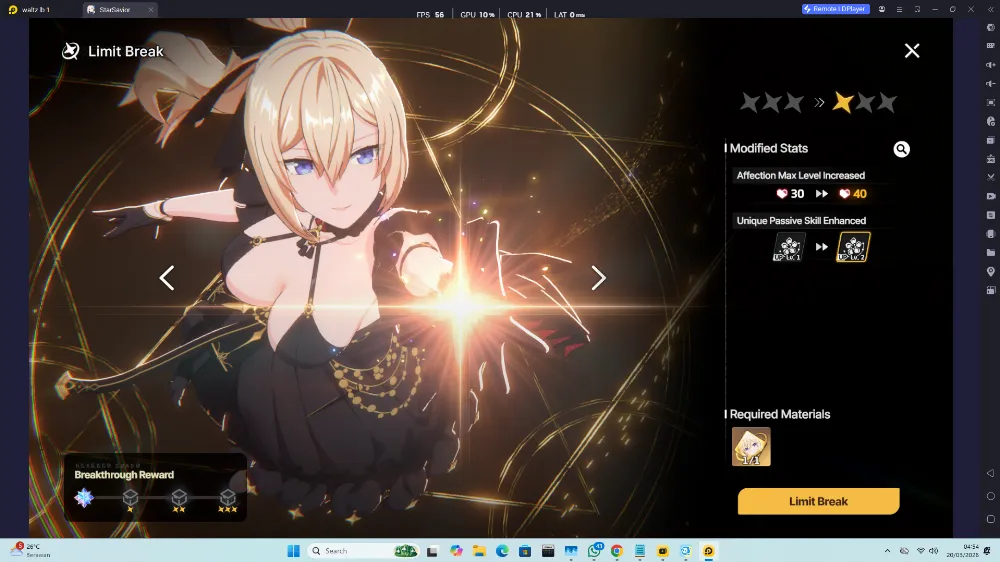Click the two-star breakthrough reward box
The width and height of the screenshot is (1000, 562).
click(x=179, y=498)
